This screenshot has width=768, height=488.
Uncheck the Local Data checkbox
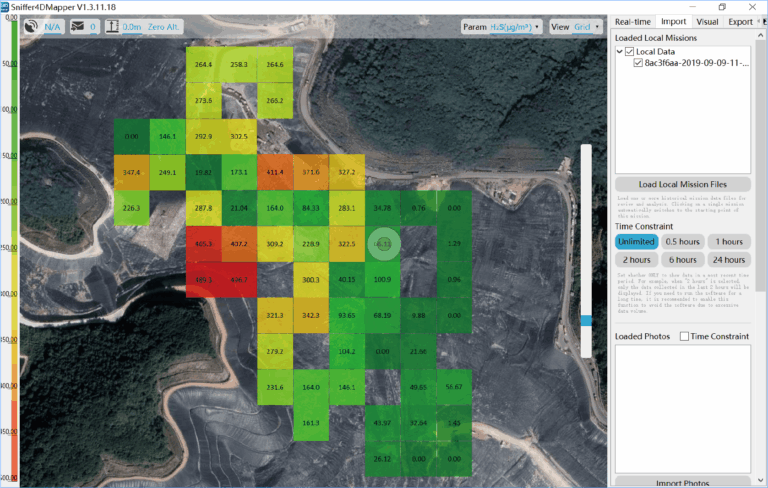[630, 51]
